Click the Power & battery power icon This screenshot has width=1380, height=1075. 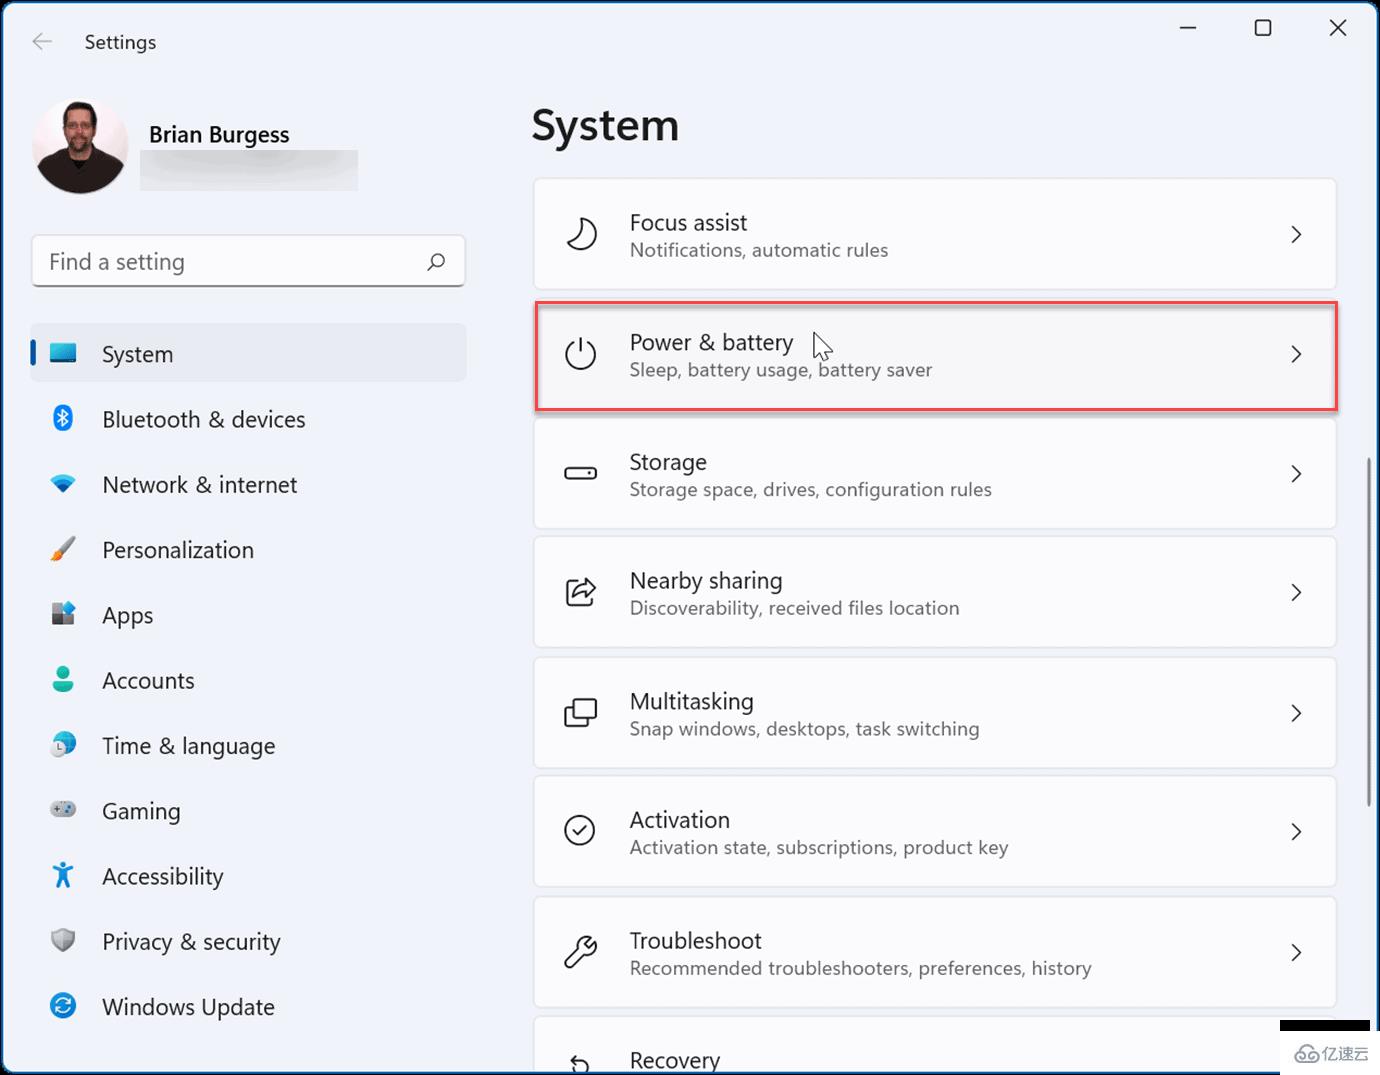tap(580, 354)
